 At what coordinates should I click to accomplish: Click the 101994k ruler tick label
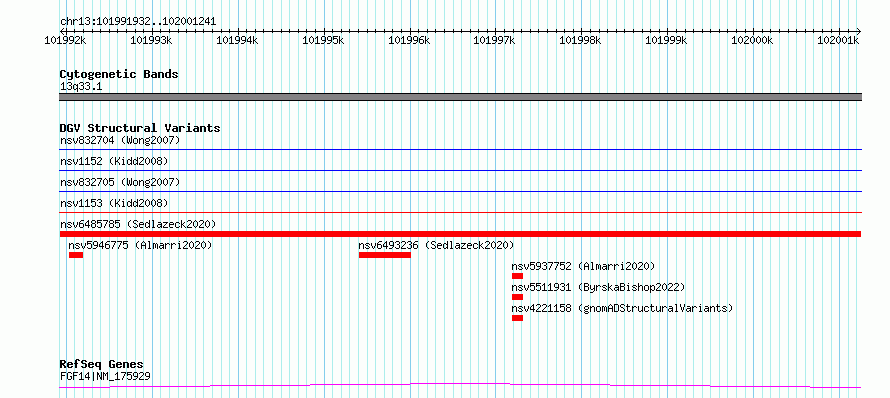pos(237,40)
